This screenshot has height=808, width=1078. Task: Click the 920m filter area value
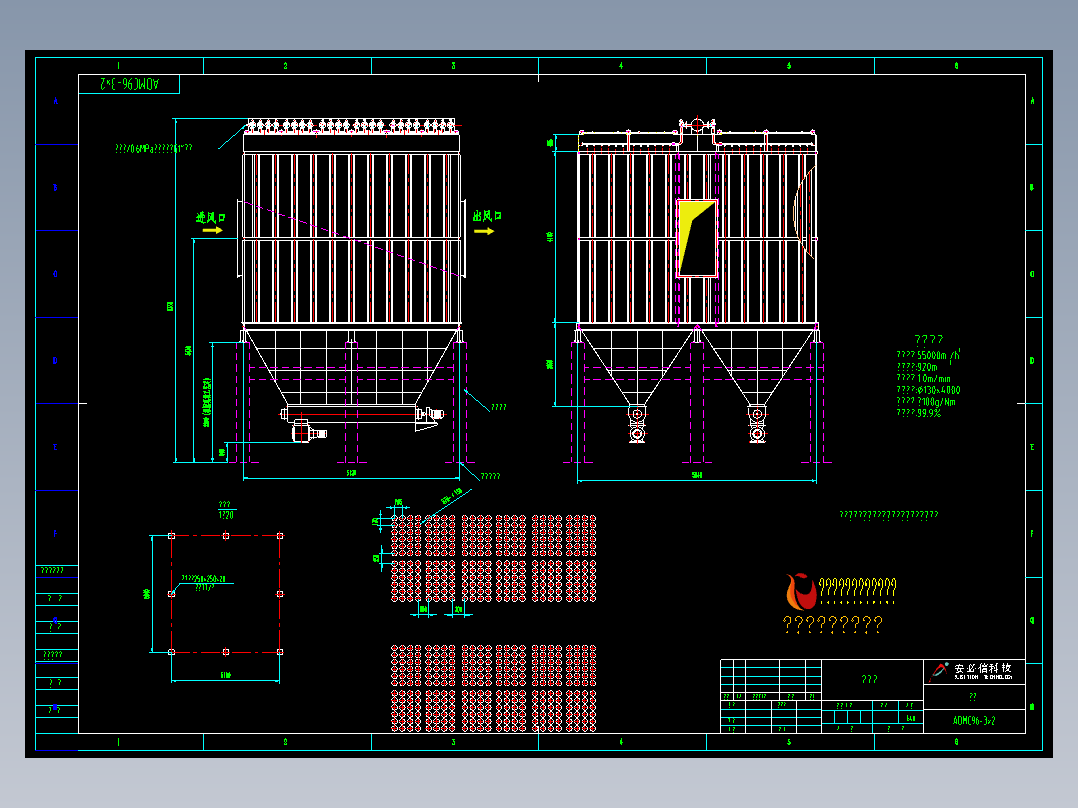tap(927, 367)
